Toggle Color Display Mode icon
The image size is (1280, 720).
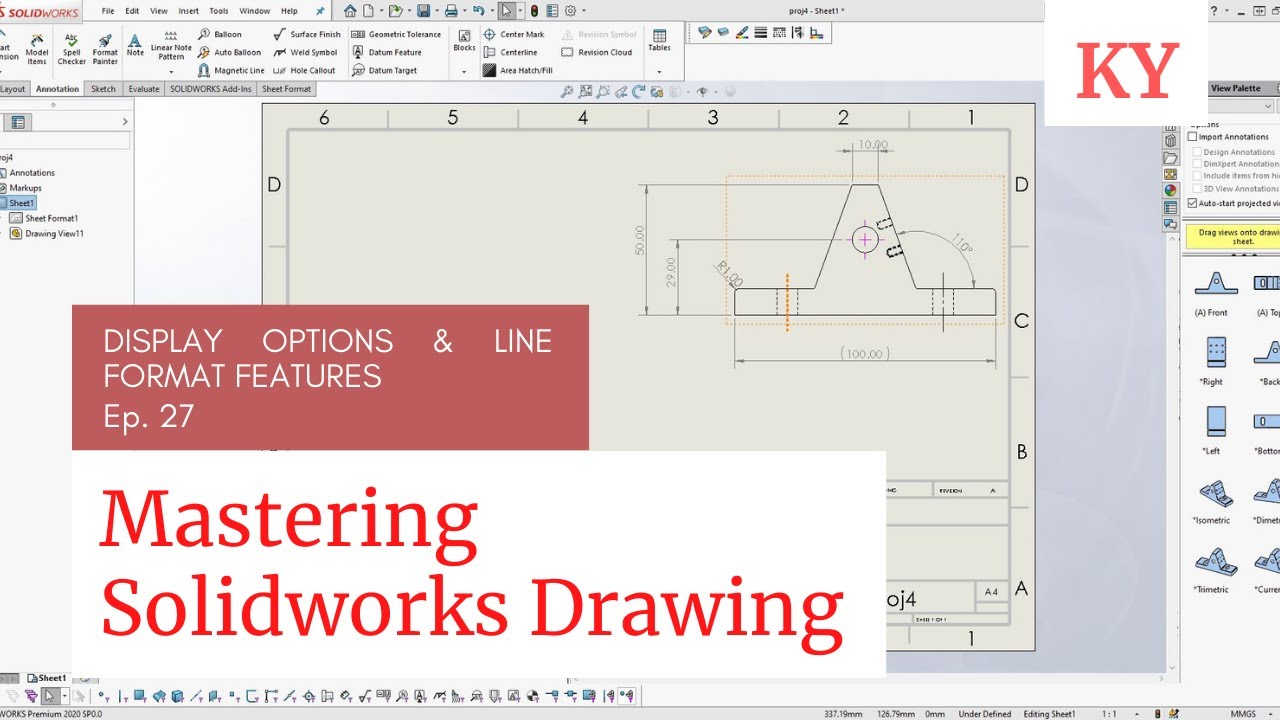pyautogui.click(x=817, y=32)
